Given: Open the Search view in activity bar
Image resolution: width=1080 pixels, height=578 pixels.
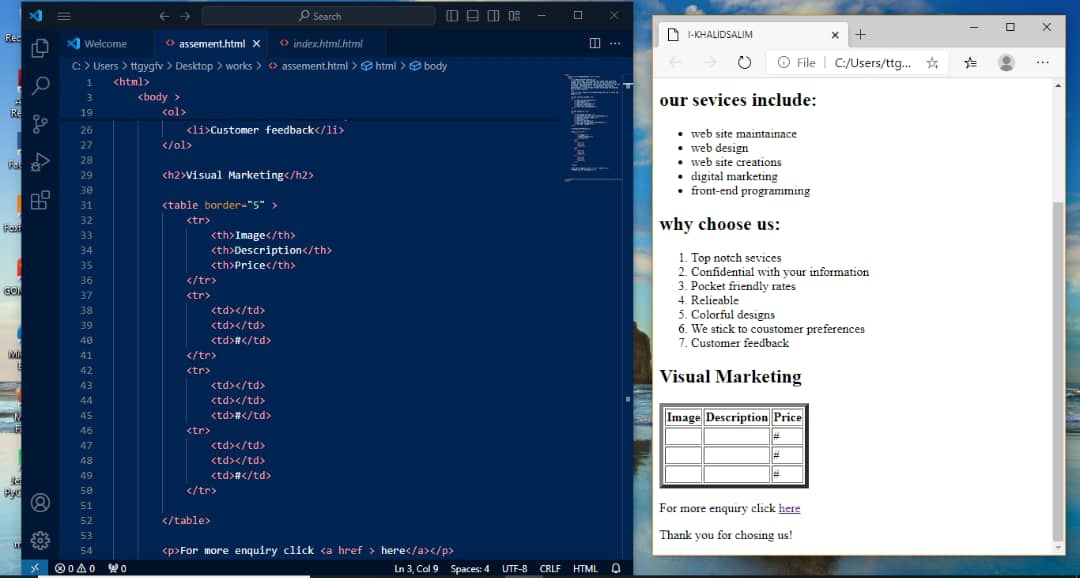Looking at the screenshot, I should (40, 86).
